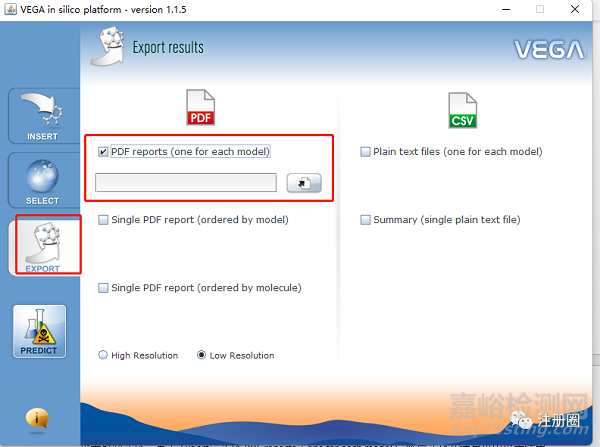The height and width of the screenshot is (447, 600).
Task: Click the PDF reports output path field
Action: click(186, 182)
